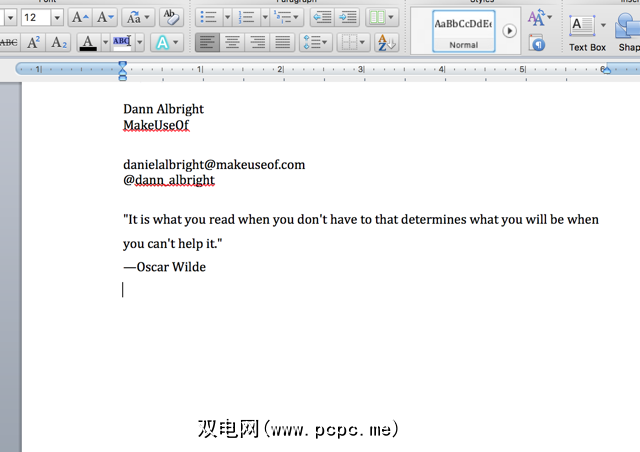Click the quote line starting "It is what"
Viewport: 640px width, 452px height.
tap(361, 220)
